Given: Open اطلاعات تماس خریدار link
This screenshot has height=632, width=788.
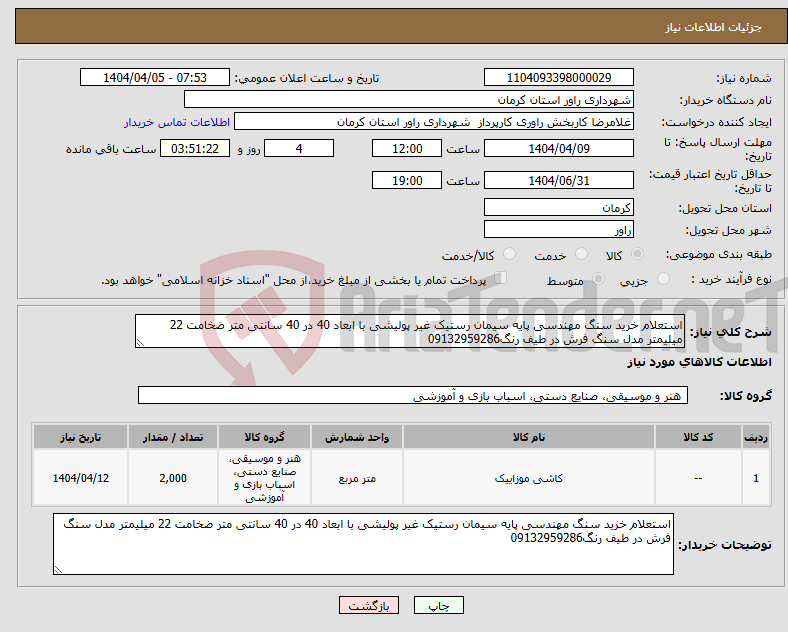Looking at the screenshot, I should pyautogui.click(x=177, y=122).
